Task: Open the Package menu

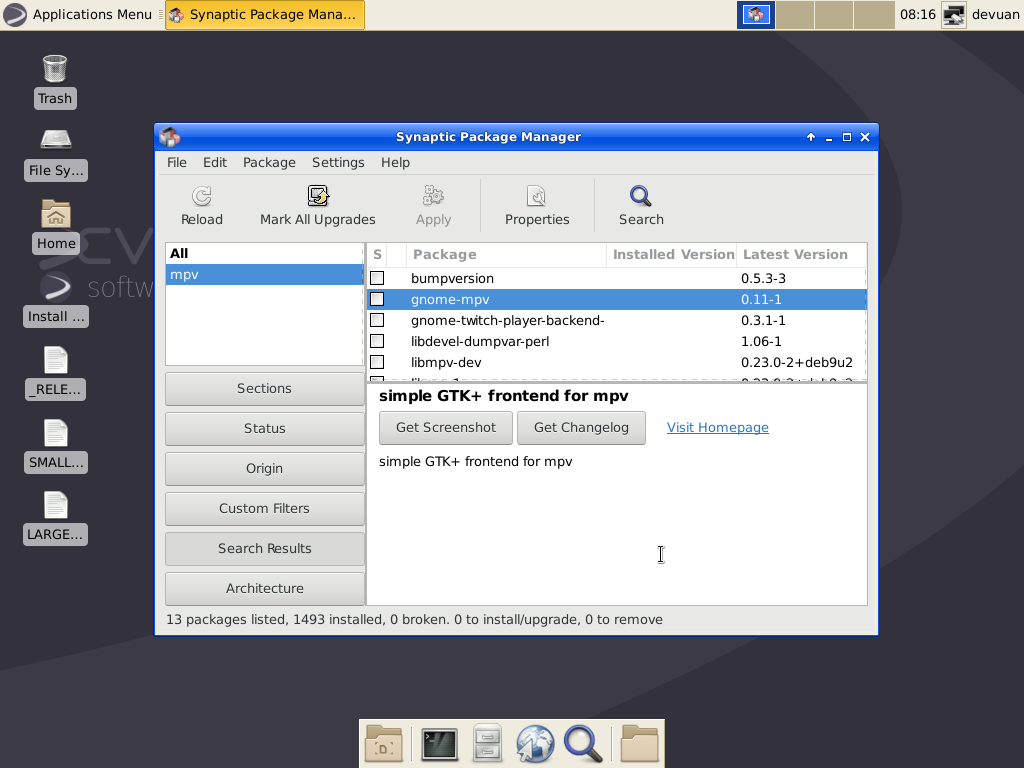Action: pyautogui.click(x=268, y=162)
